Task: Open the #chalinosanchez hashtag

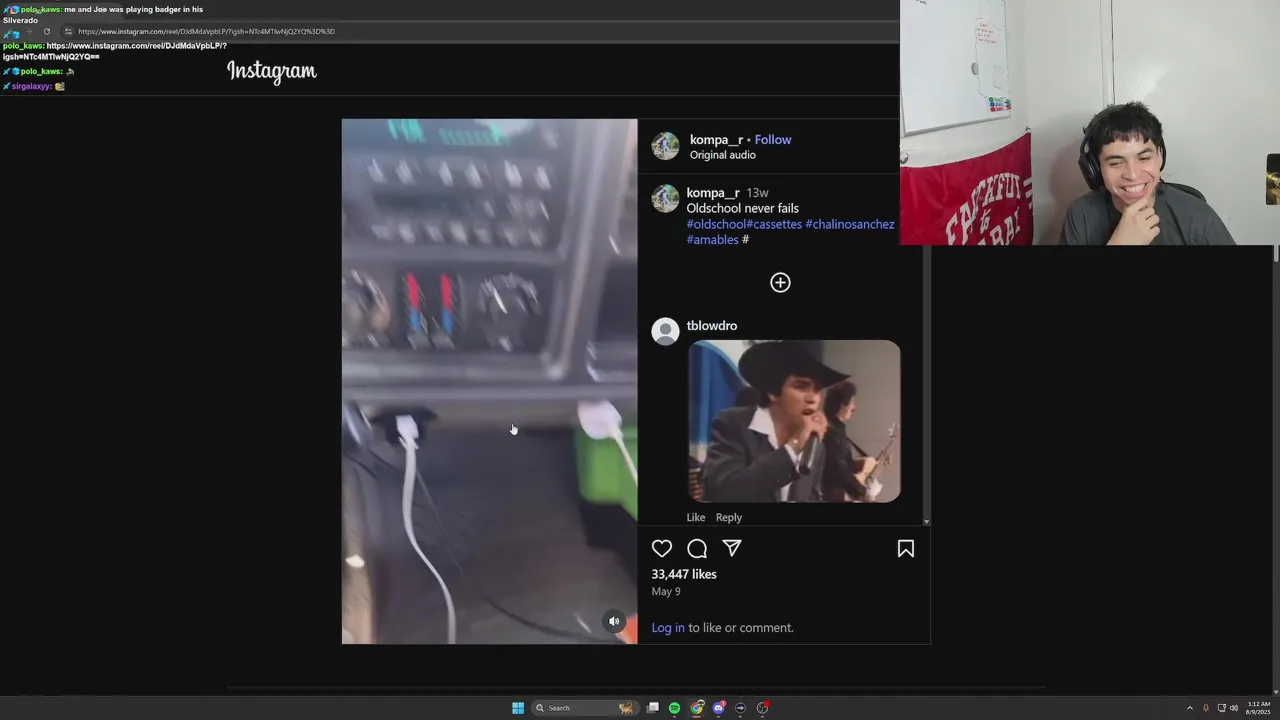Action: tap(850, 224)
